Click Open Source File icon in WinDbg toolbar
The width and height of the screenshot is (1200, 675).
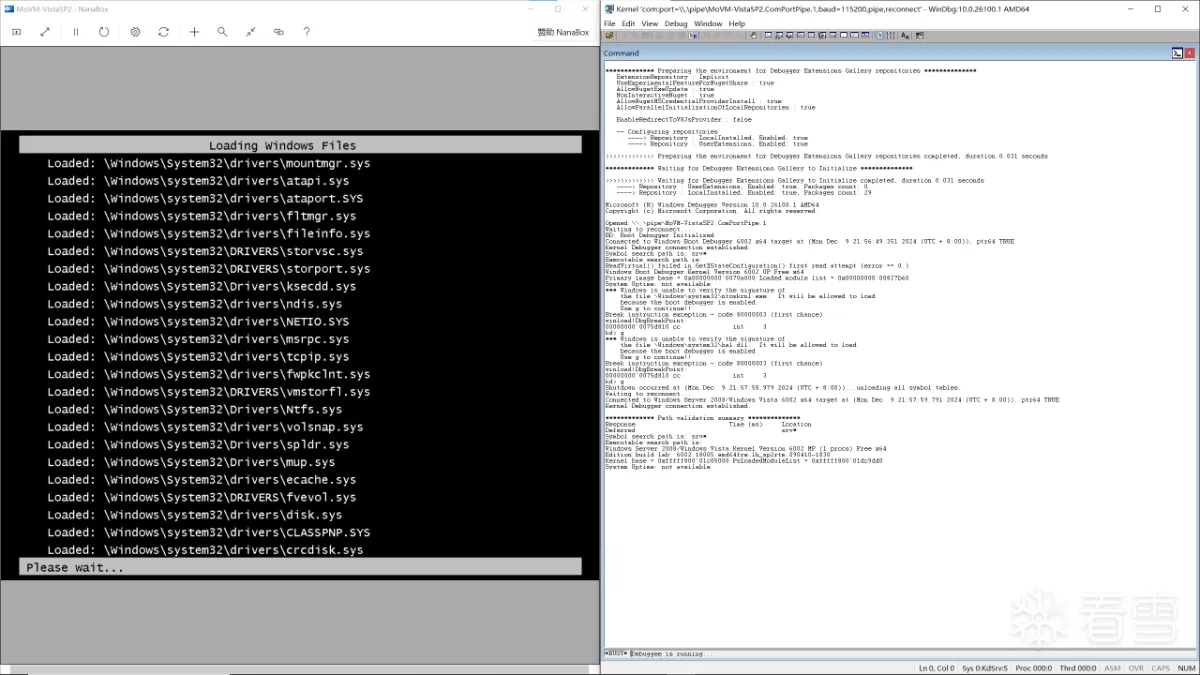point(609,35)
